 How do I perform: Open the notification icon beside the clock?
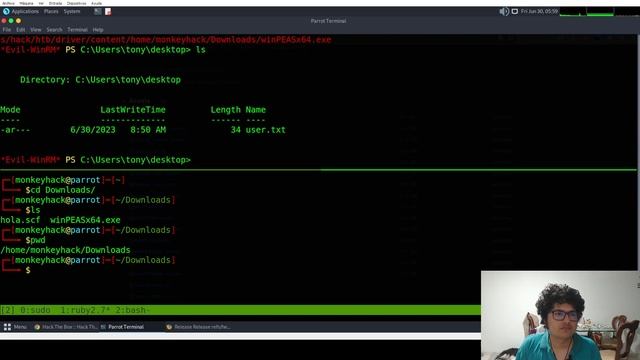tap(515, 11)
